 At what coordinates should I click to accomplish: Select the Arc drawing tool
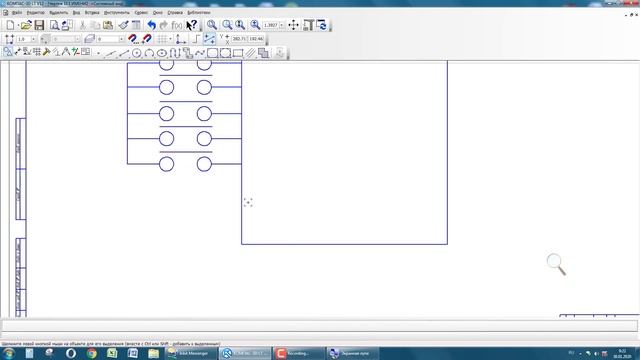tap(149, 53)
